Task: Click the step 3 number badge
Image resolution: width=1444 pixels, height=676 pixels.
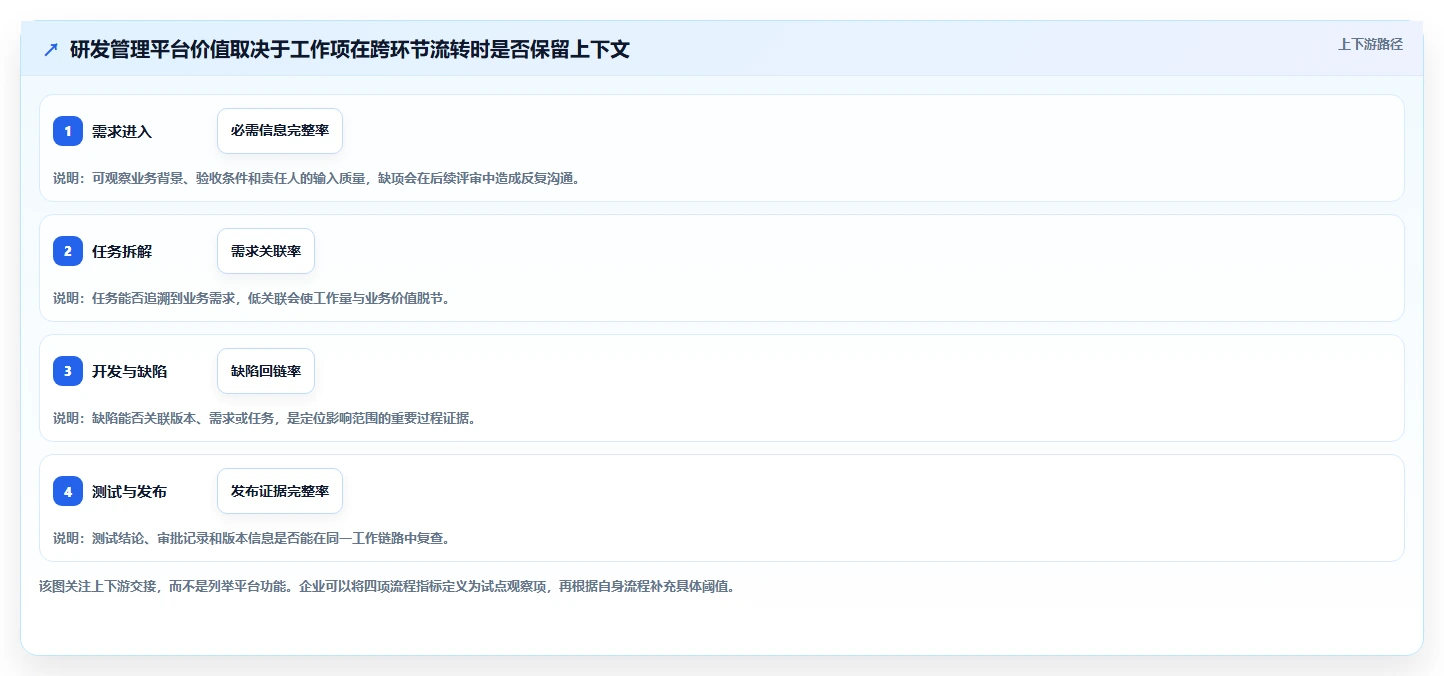Action: pyautogui.click(x=68, y=371)
